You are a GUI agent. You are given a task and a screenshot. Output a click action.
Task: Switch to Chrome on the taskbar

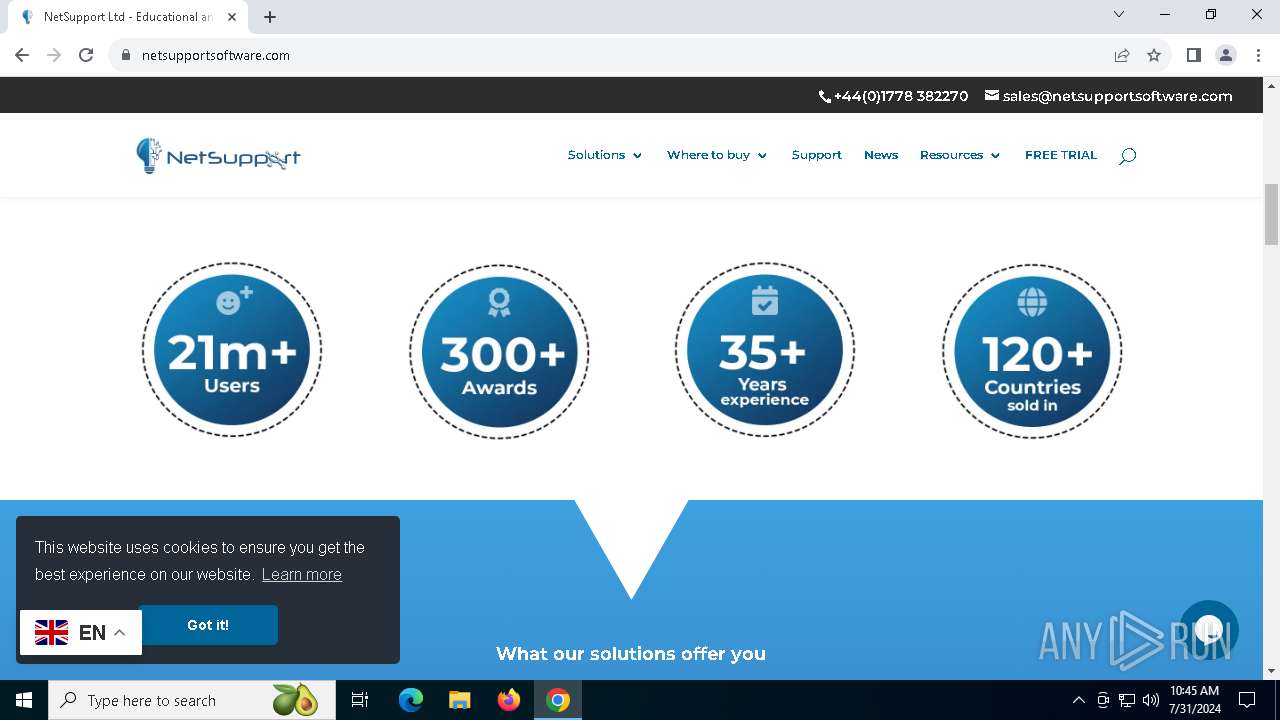click(x=558, y=700)
